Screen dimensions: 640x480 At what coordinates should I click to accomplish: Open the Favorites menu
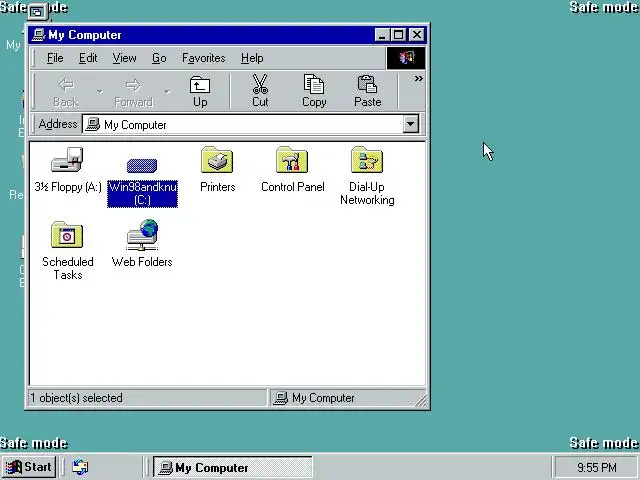tap(203, 58)
